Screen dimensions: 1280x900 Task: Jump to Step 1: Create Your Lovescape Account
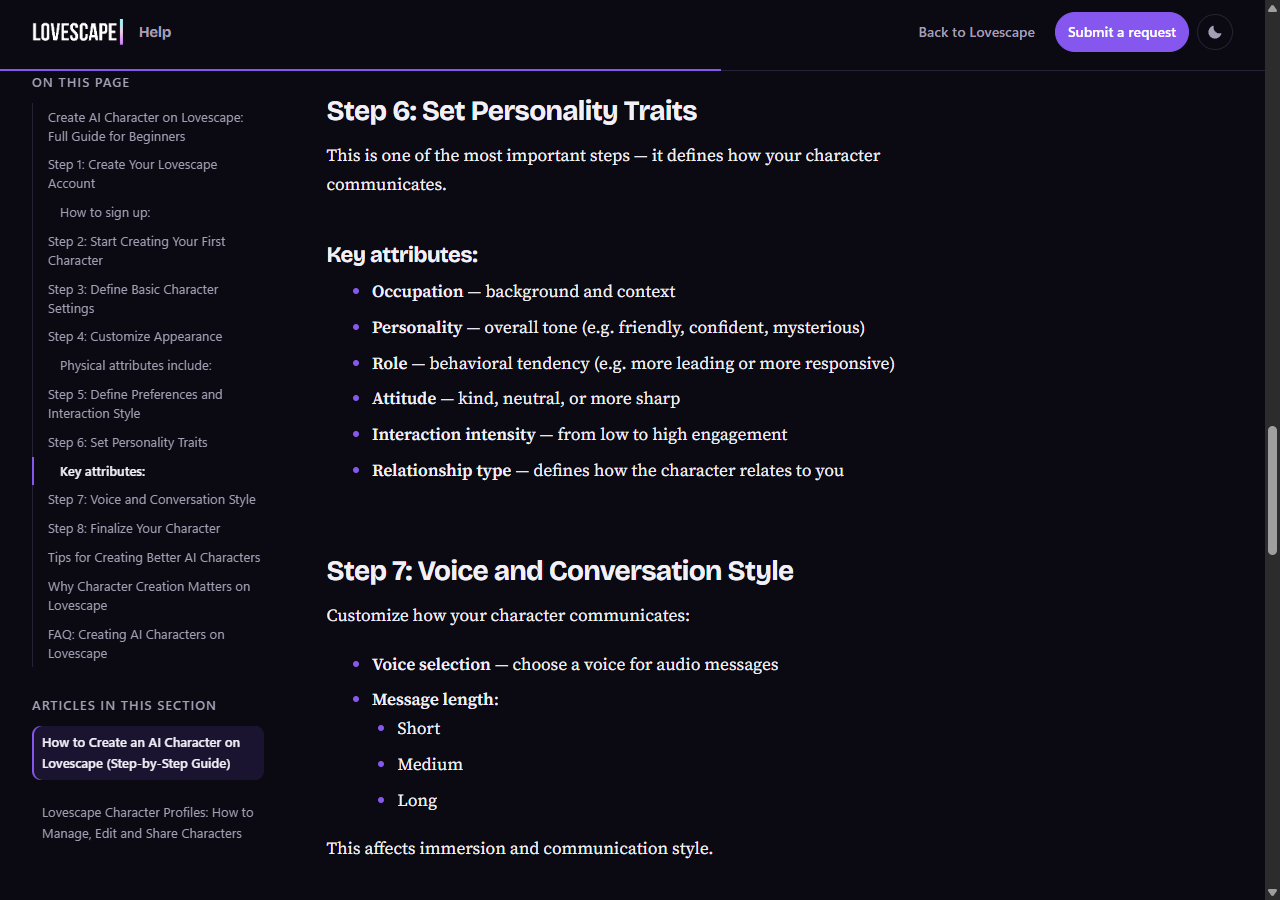133,174
